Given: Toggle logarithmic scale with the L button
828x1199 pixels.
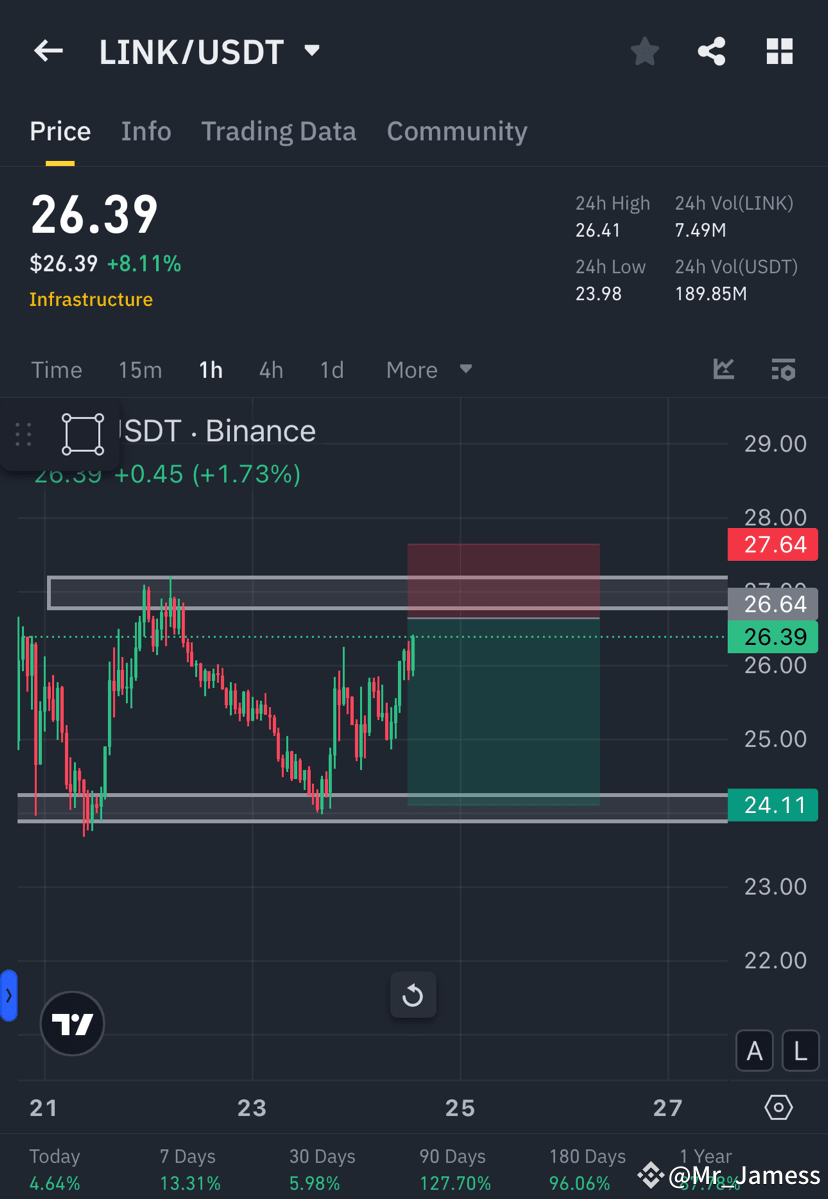Looking at the screenshot, I should (x=799, y=1050).
